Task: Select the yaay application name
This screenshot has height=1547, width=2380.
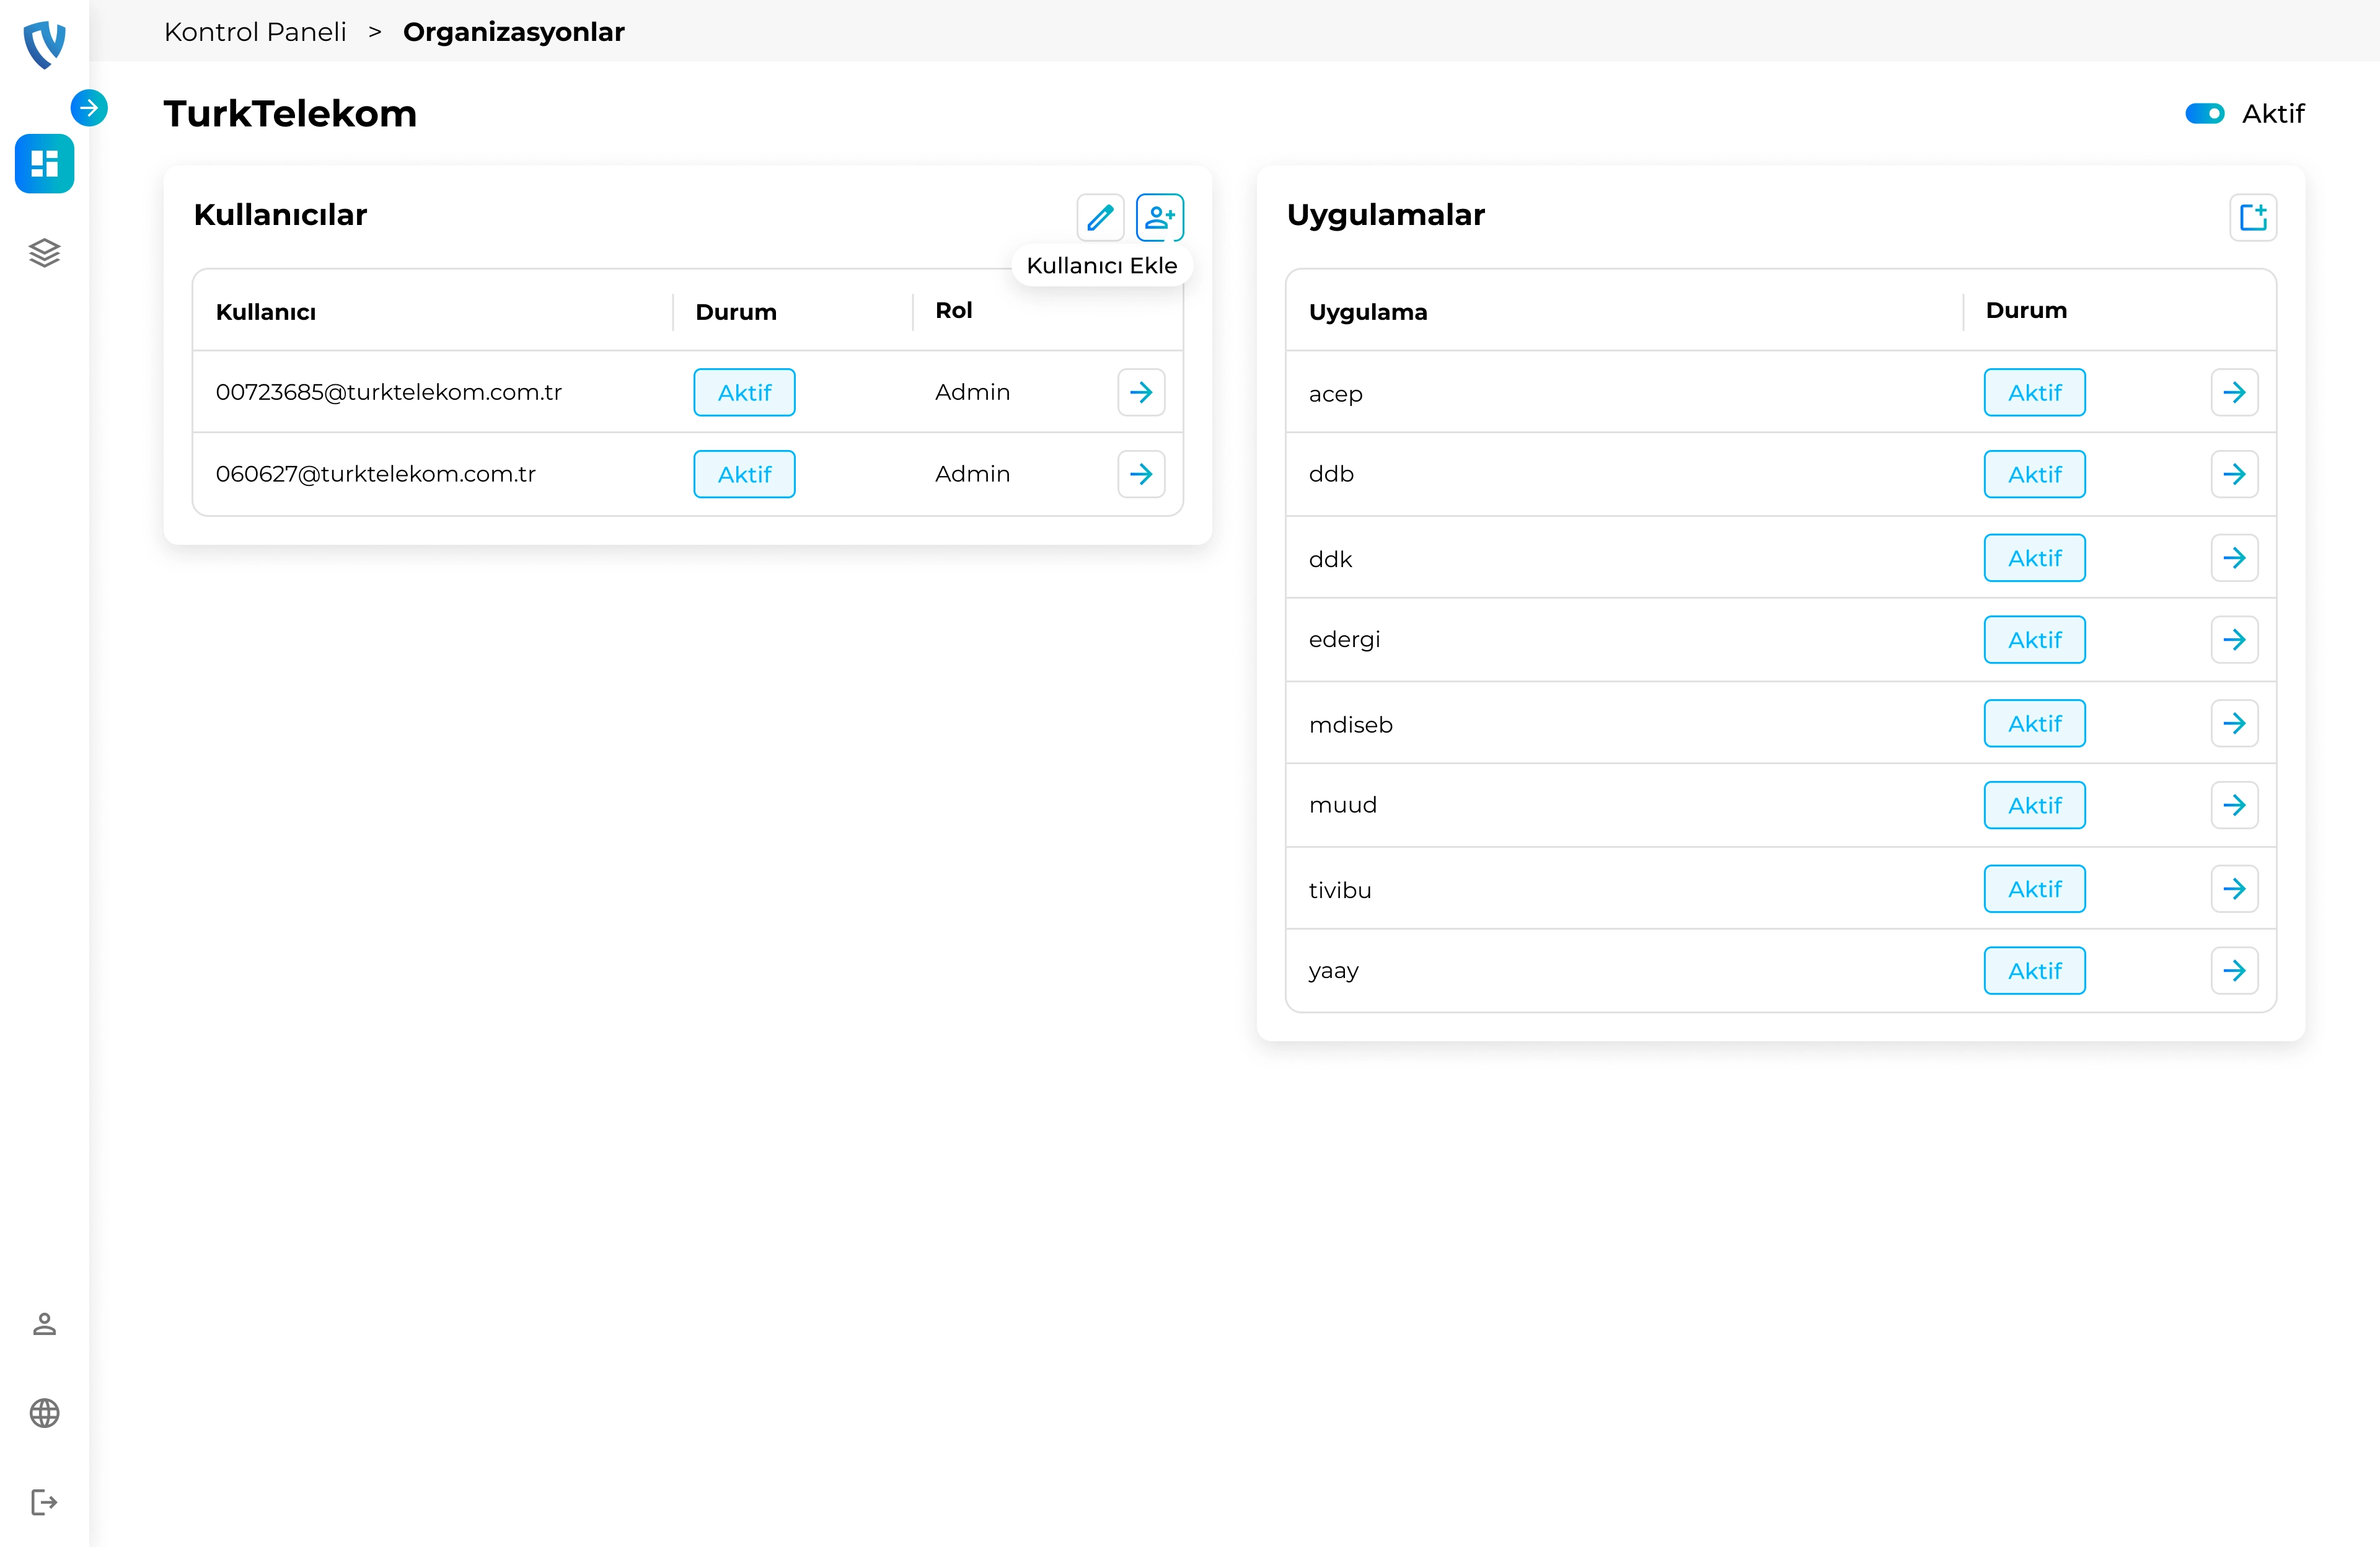Action: pyautogui.click(x=1333, y=972)
